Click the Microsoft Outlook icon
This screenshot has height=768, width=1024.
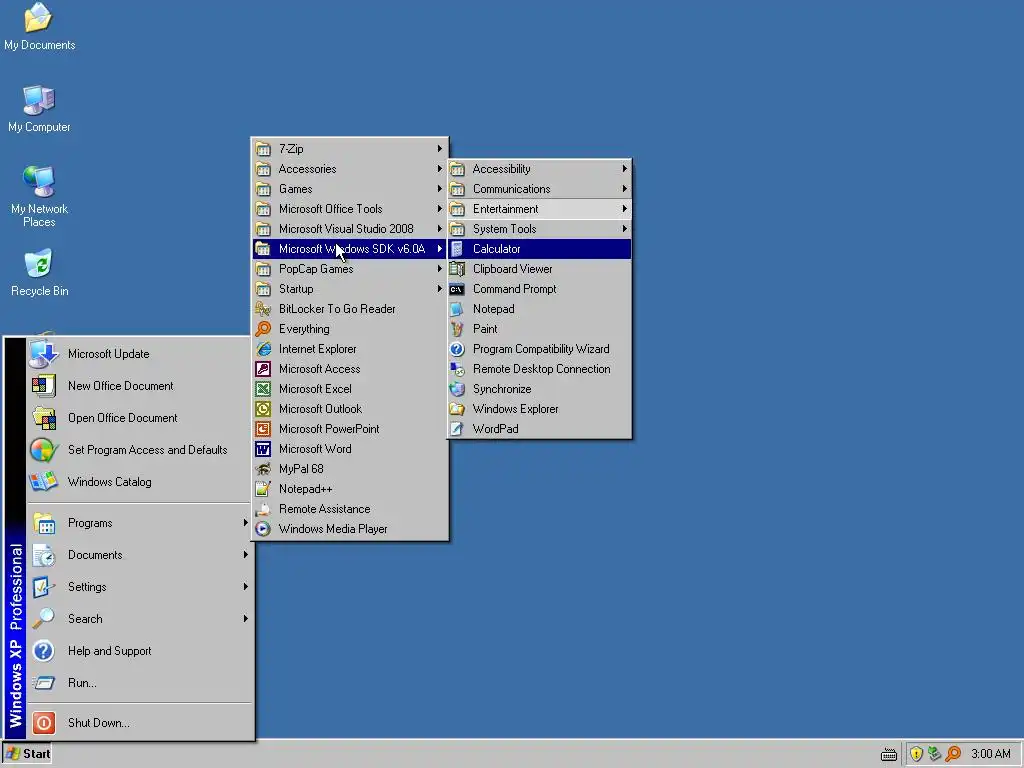pos(263,409)
